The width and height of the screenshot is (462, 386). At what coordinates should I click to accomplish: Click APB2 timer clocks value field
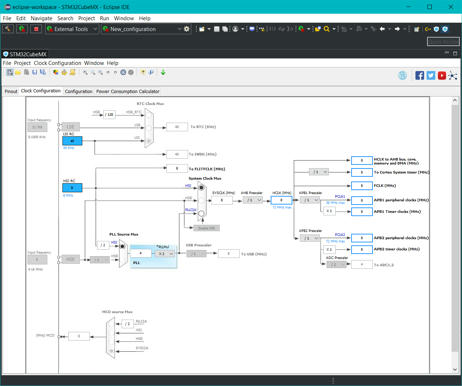pos(362,249)
